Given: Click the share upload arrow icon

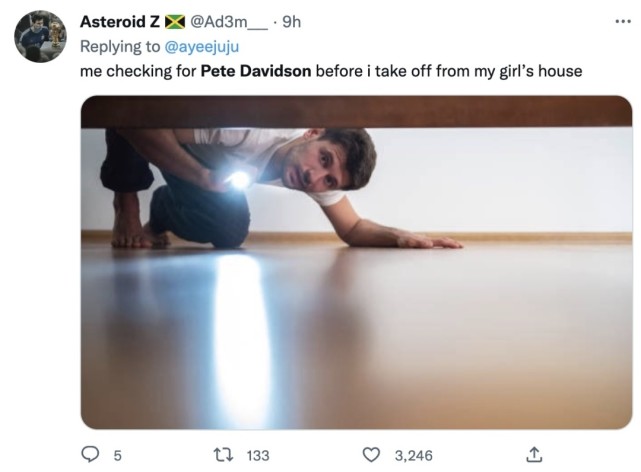Looking at the screenshot, I should [x=533, y=455].
